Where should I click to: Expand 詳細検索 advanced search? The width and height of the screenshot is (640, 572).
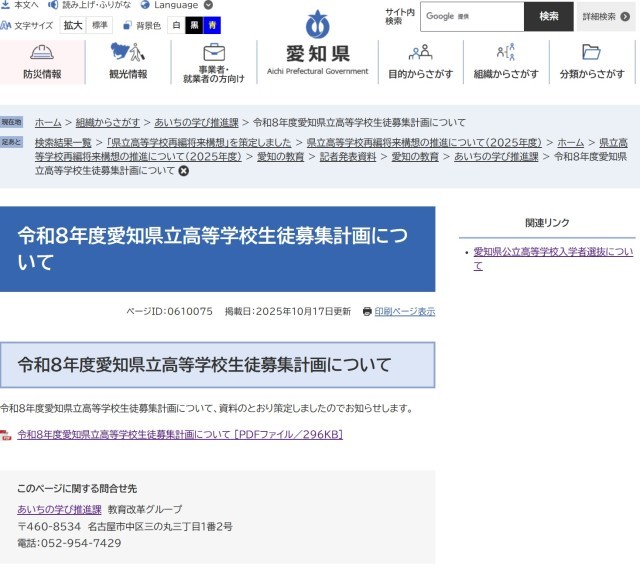[x=605, y=17]
